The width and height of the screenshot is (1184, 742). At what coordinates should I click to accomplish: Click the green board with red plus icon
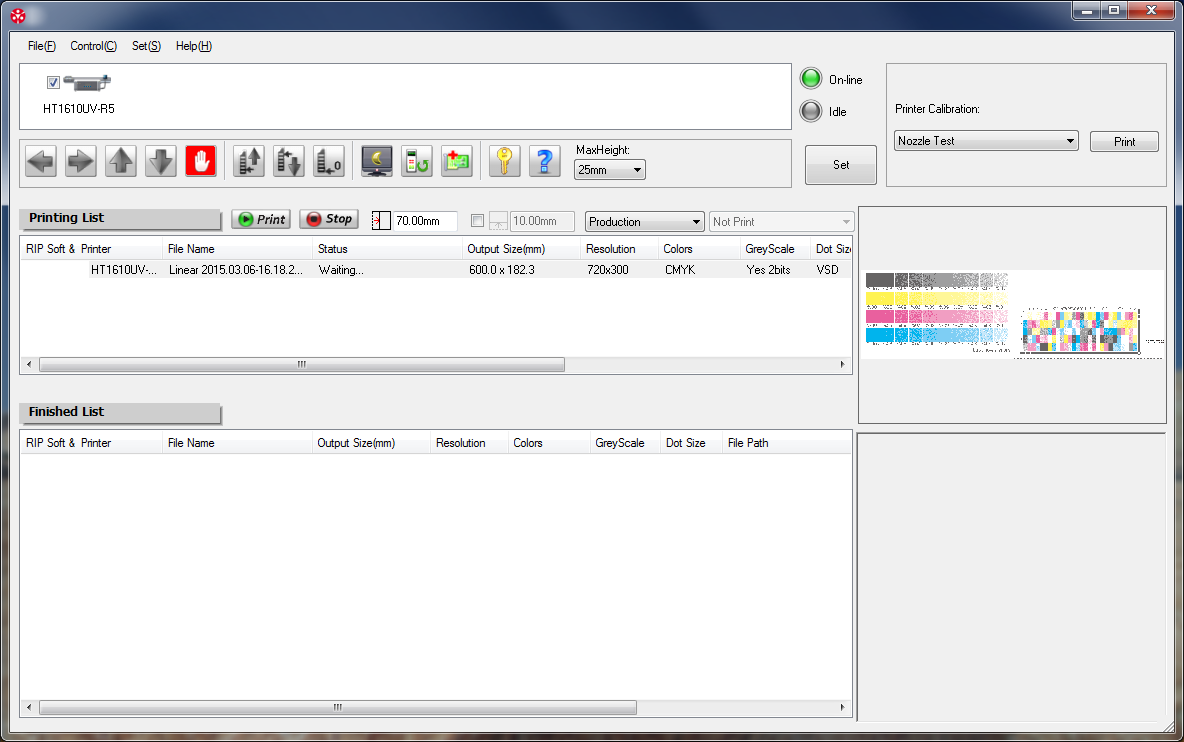pos(457,161)
